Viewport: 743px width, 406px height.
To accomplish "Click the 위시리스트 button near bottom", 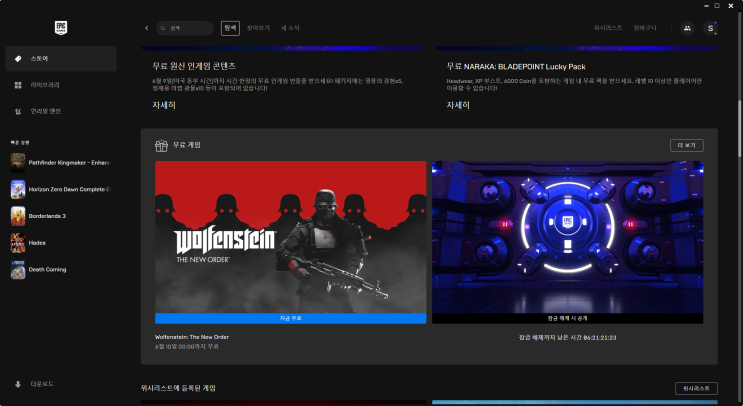I will pos(696,388).
